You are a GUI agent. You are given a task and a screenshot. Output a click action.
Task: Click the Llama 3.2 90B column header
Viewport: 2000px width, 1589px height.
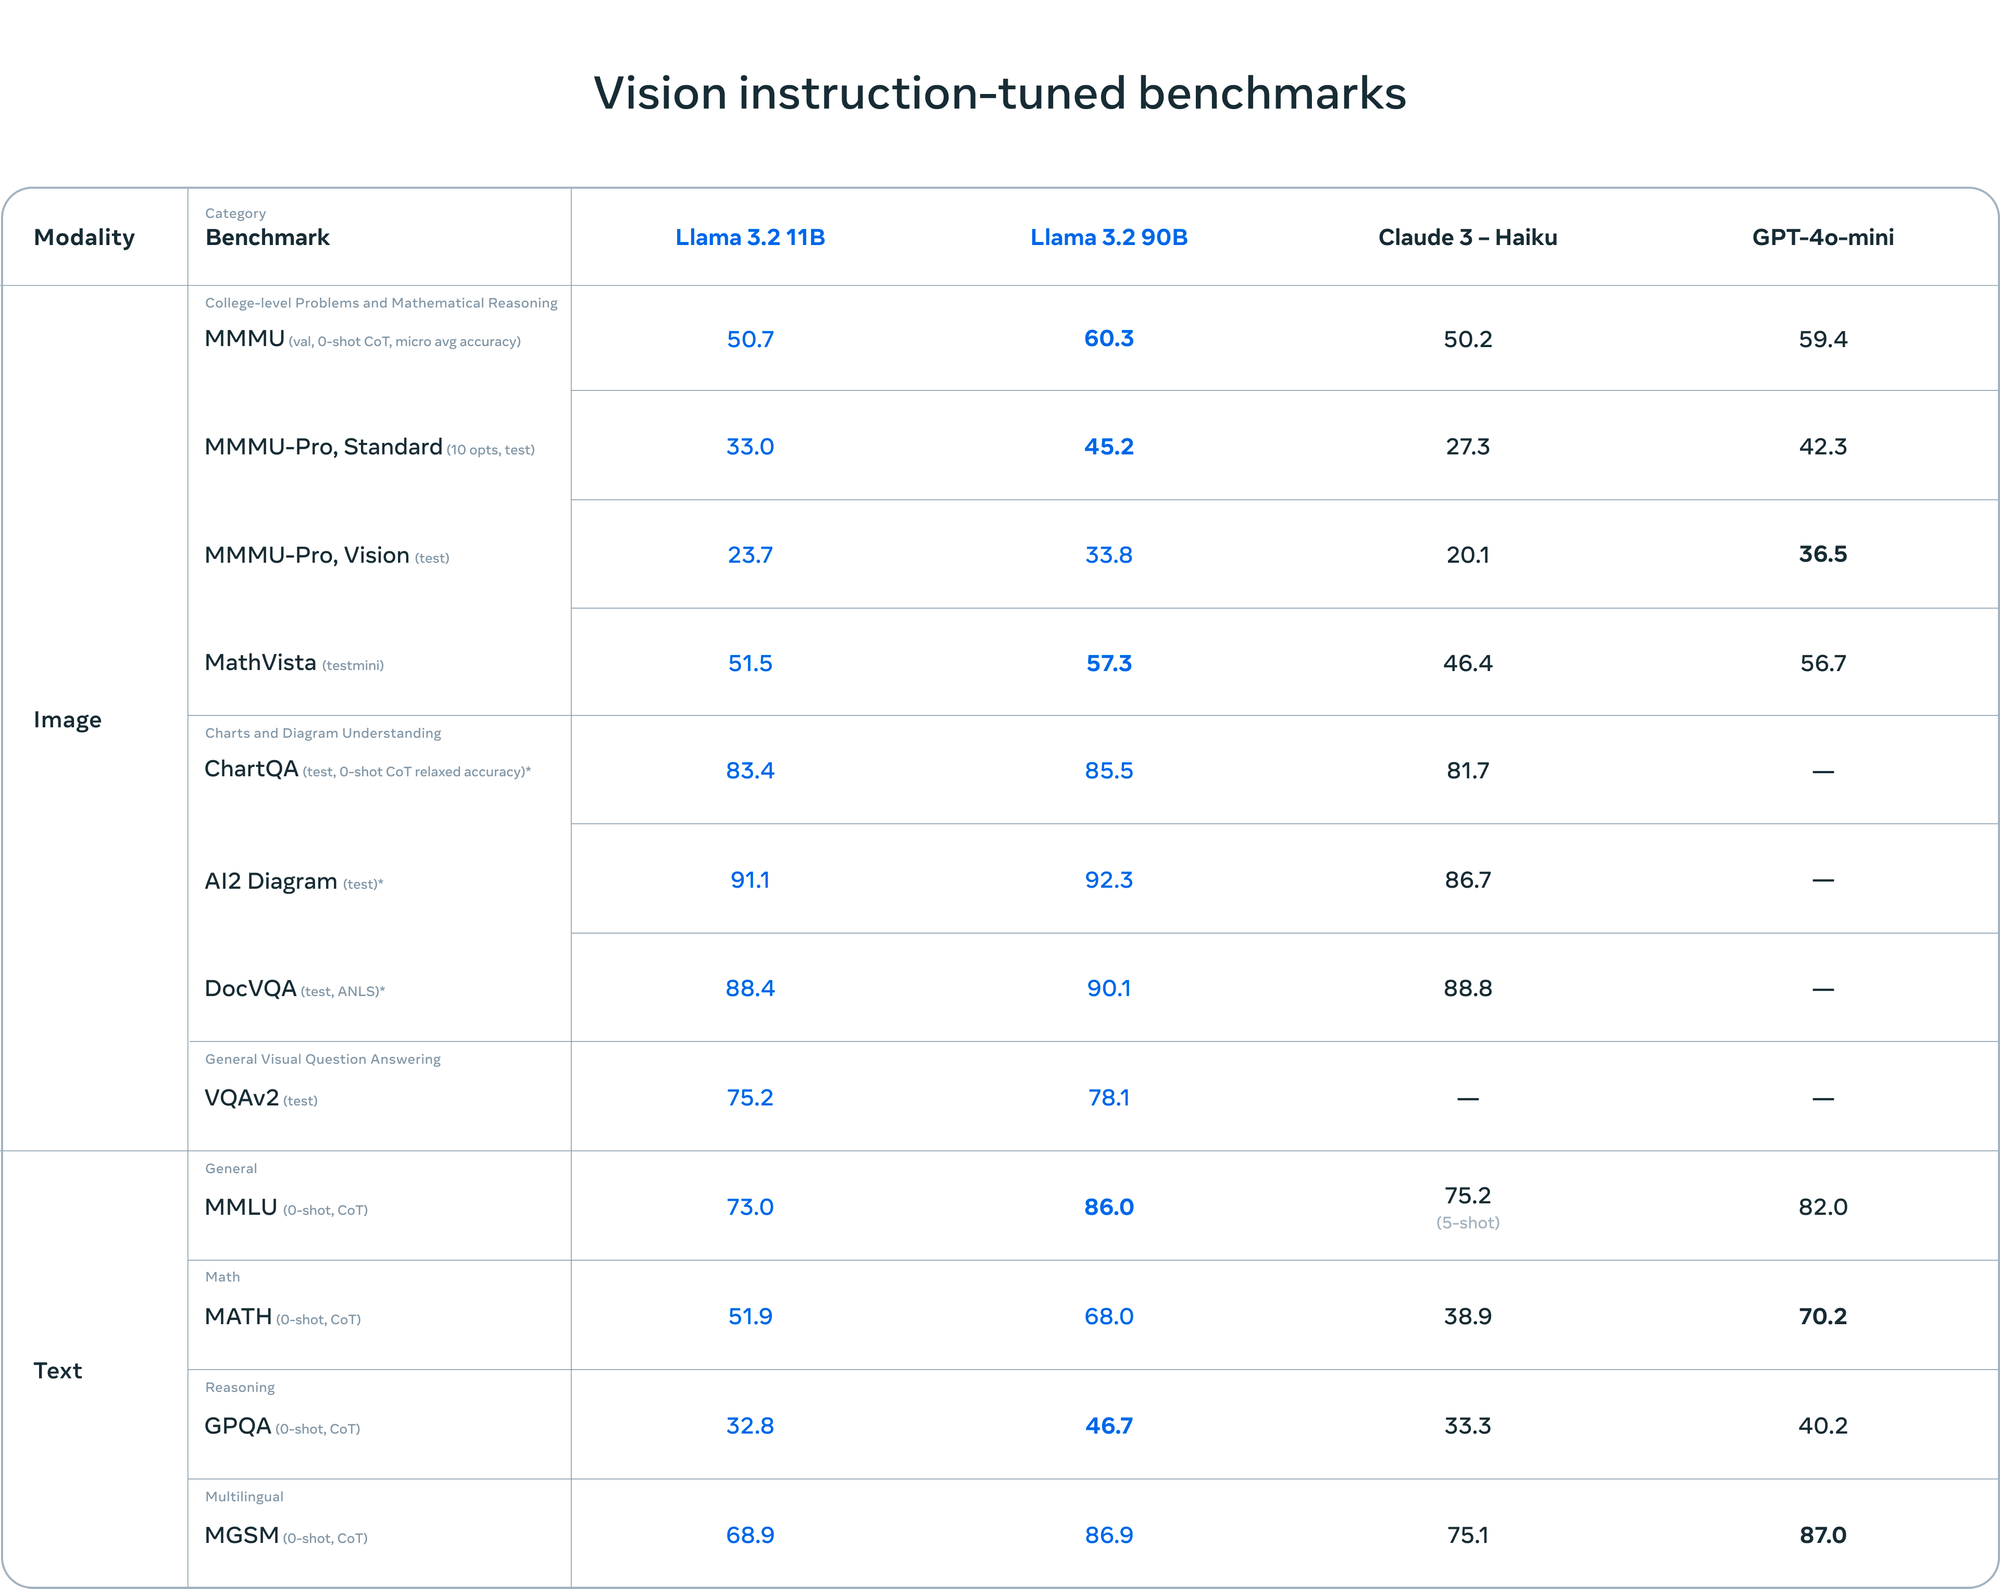(x=1109, y=237)
